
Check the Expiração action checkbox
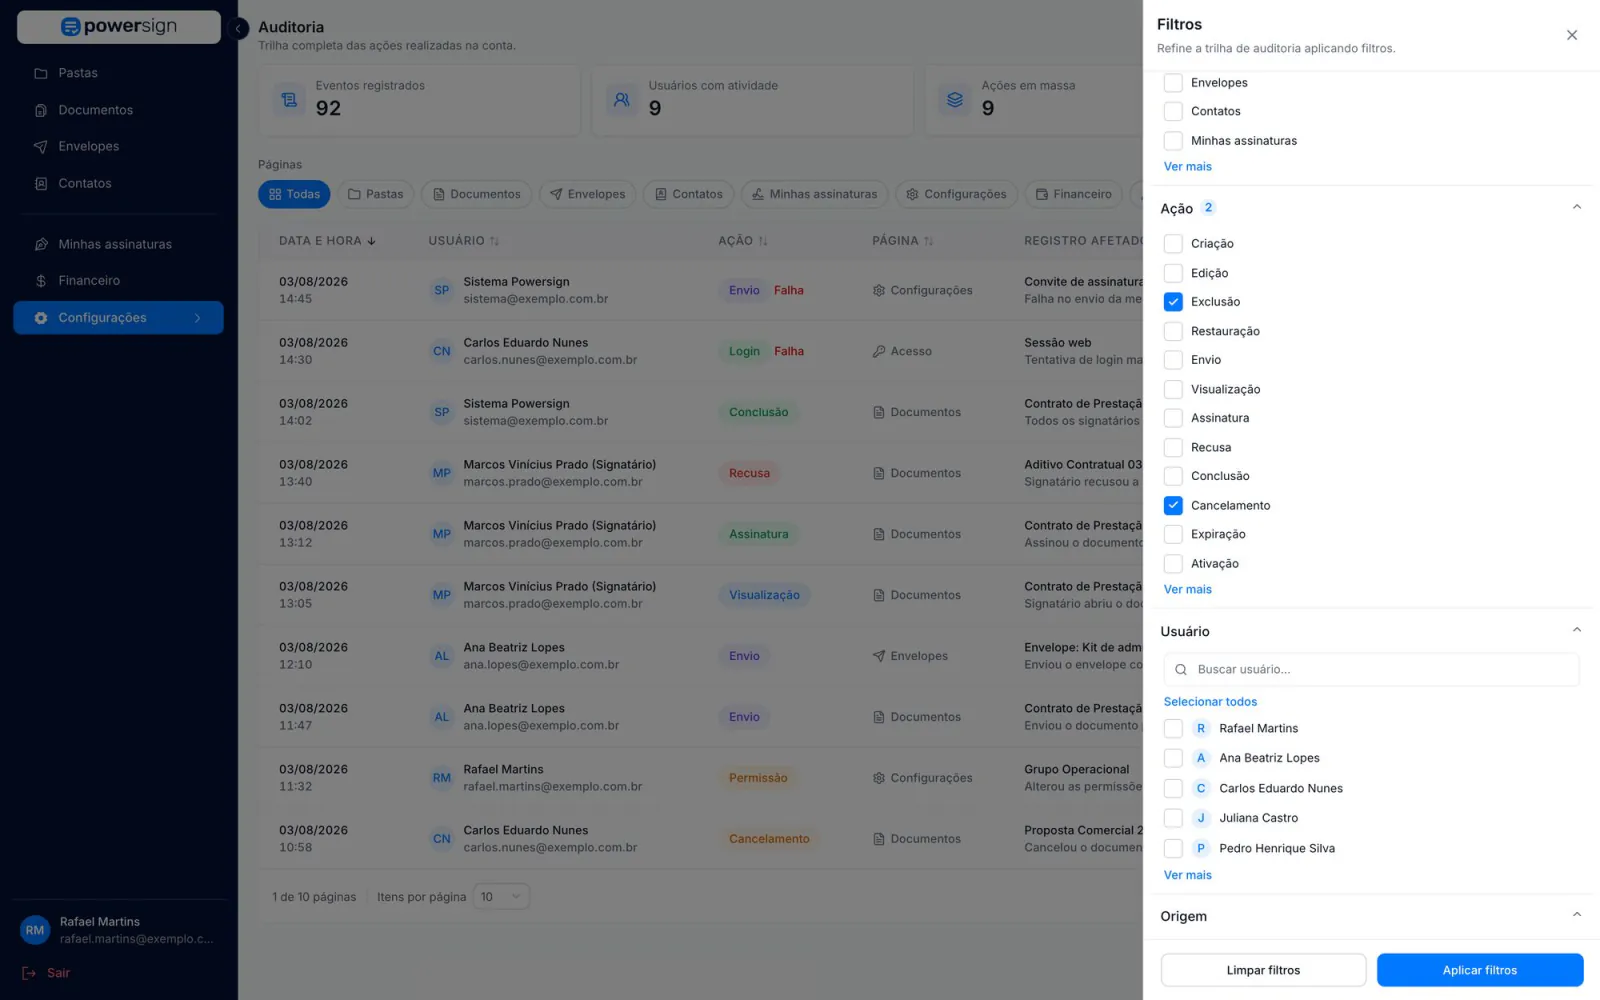coord(1173,534)
